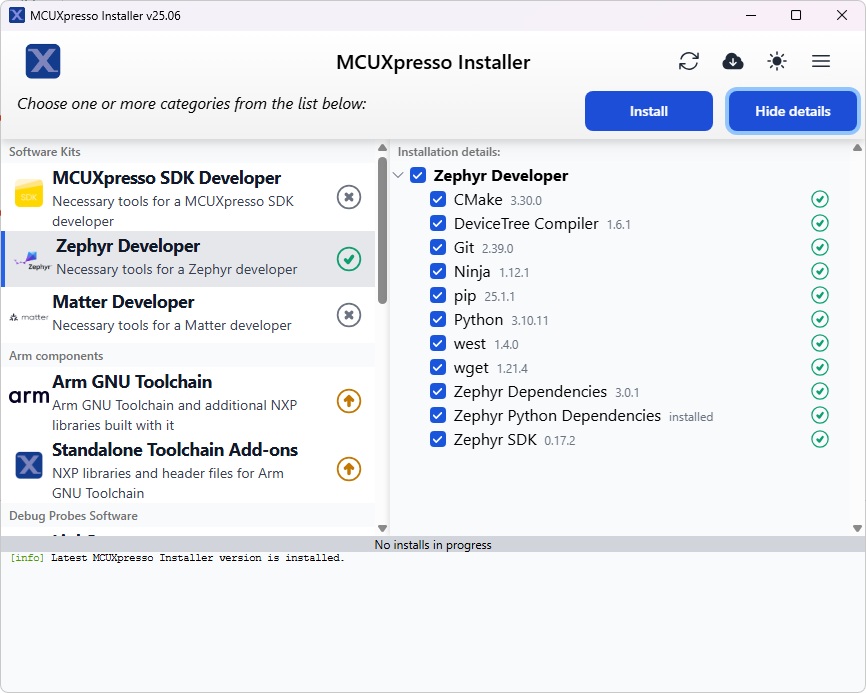
Task: Click the 'Installation details:' label
Action: tap(449, 152)
